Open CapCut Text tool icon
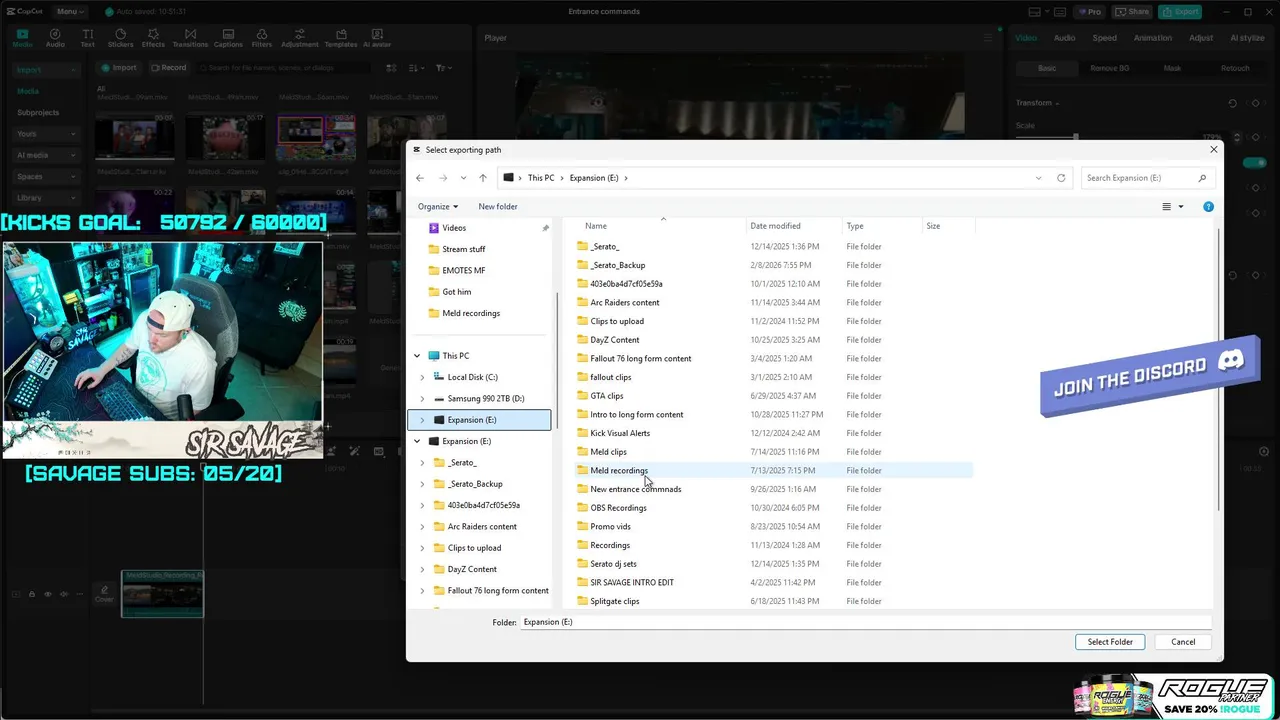 click(87, 38)
